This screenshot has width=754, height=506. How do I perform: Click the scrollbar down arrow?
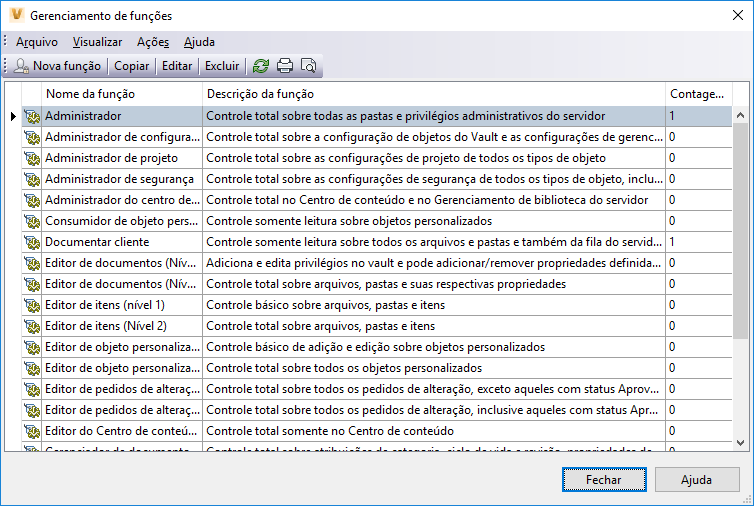(x=742, y=441)
